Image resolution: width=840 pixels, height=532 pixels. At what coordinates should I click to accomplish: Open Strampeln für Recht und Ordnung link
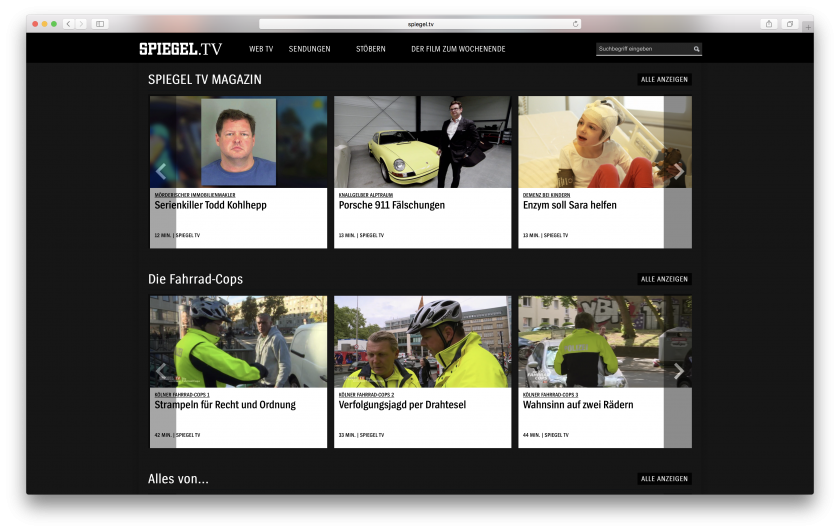pyautogui.click(x=225, y=405)
